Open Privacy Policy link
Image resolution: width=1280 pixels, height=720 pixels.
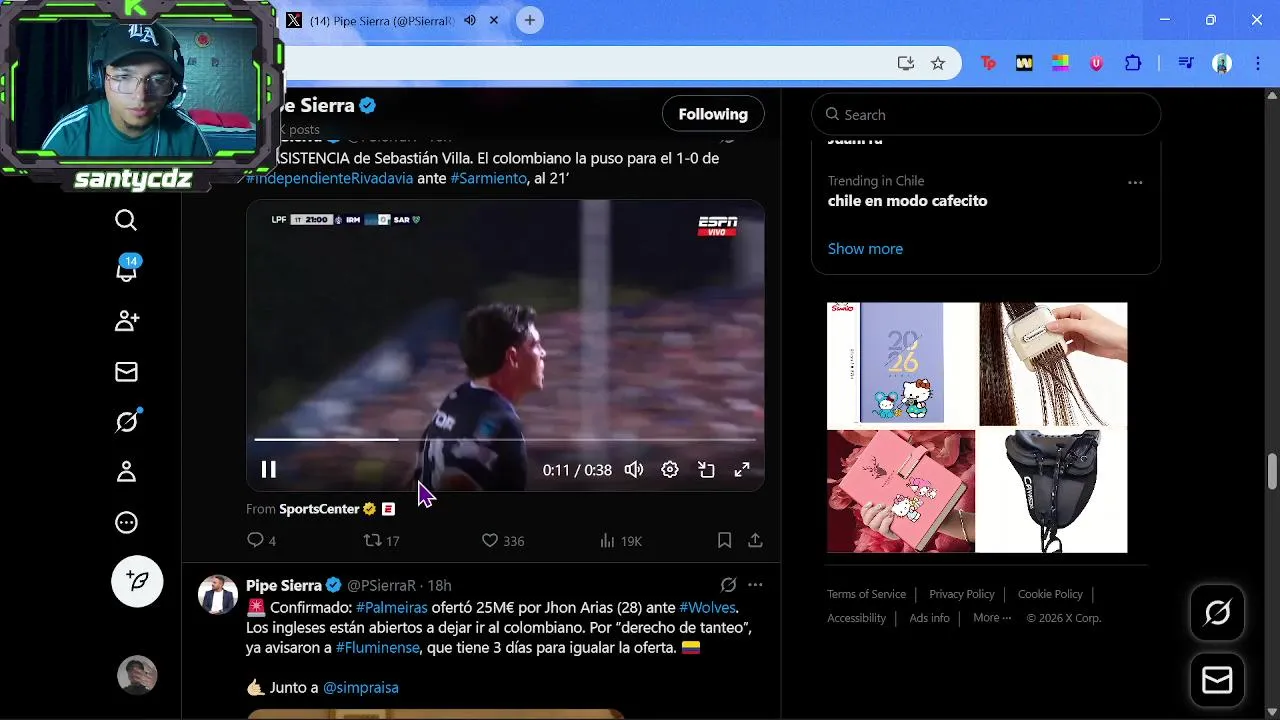point(962,594)
